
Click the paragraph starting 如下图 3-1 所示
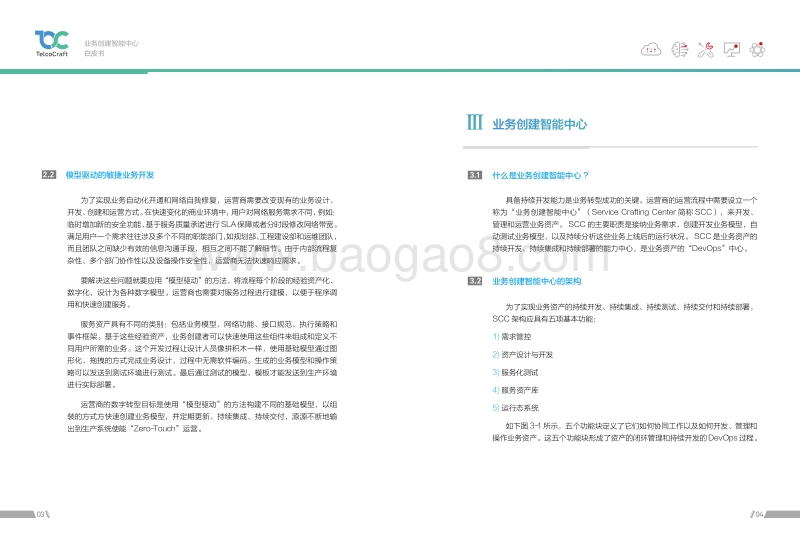pyautogui.click(x=624, y=432)
